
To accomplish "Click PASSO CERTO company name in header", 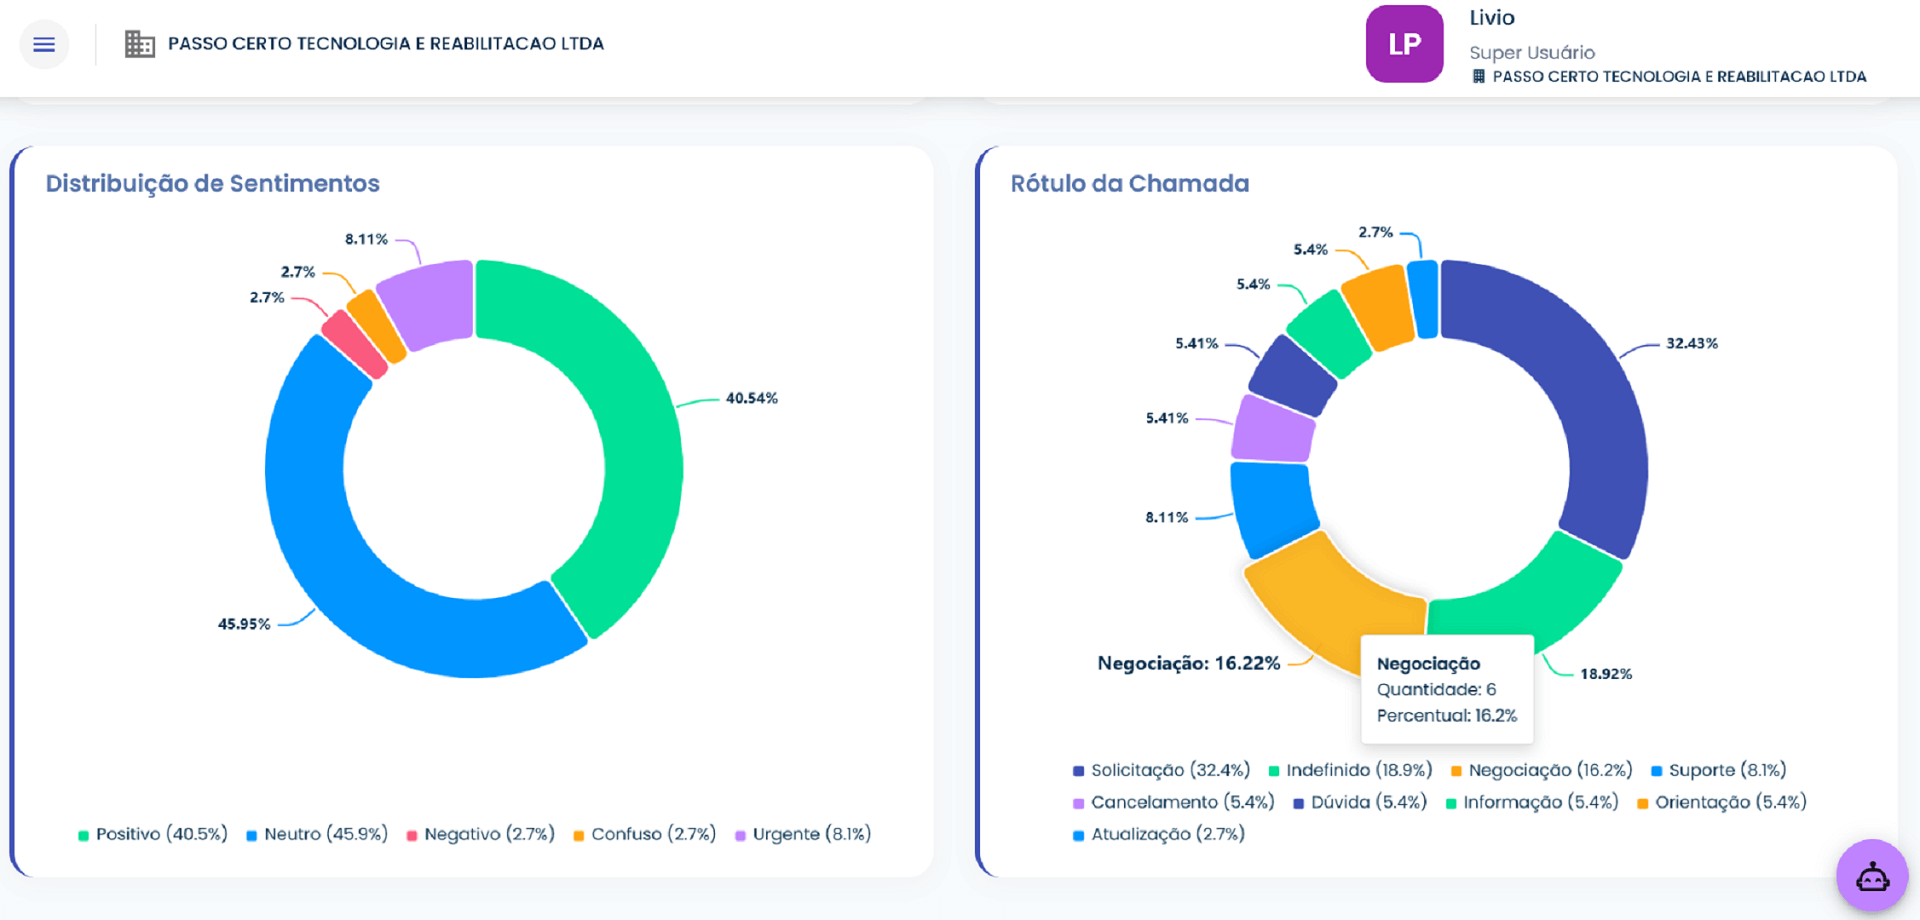I will click(x=385, y=44).
